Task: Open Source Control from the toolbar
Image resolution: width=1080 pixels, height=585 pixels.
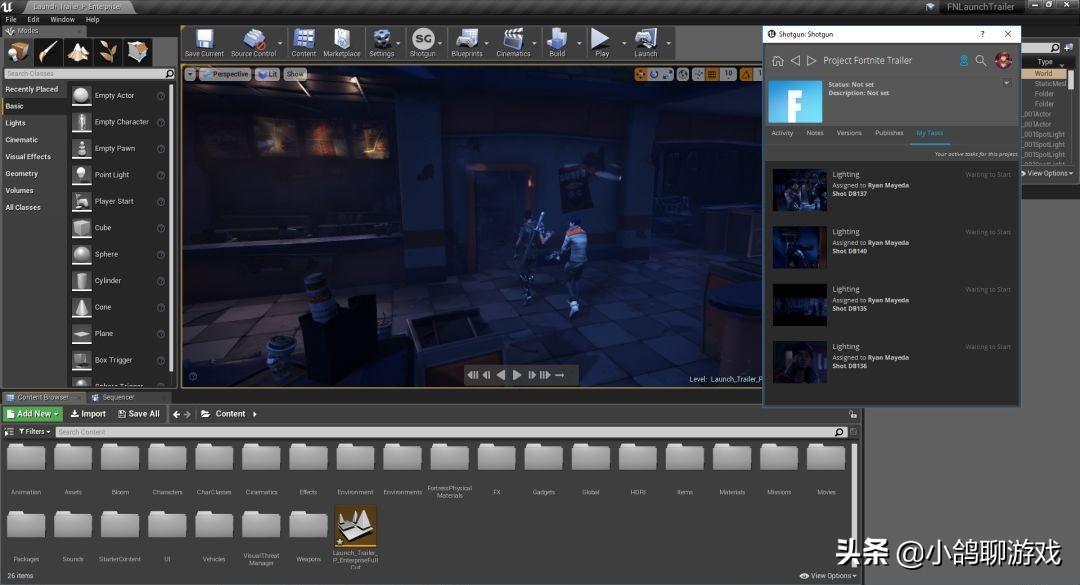Action: [x=253, y=40]
